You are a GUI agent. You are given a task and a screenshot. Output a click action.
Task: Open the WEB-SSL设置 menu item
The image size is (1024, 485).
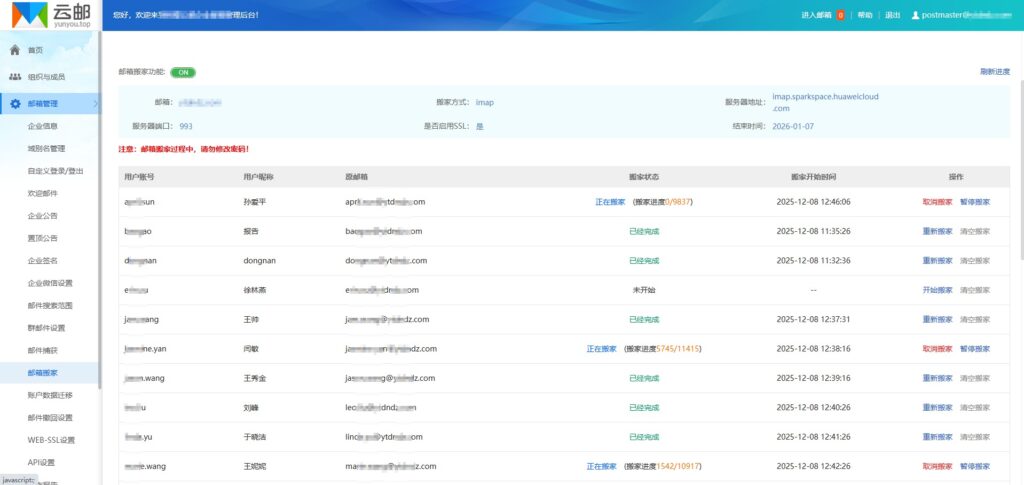51,440
